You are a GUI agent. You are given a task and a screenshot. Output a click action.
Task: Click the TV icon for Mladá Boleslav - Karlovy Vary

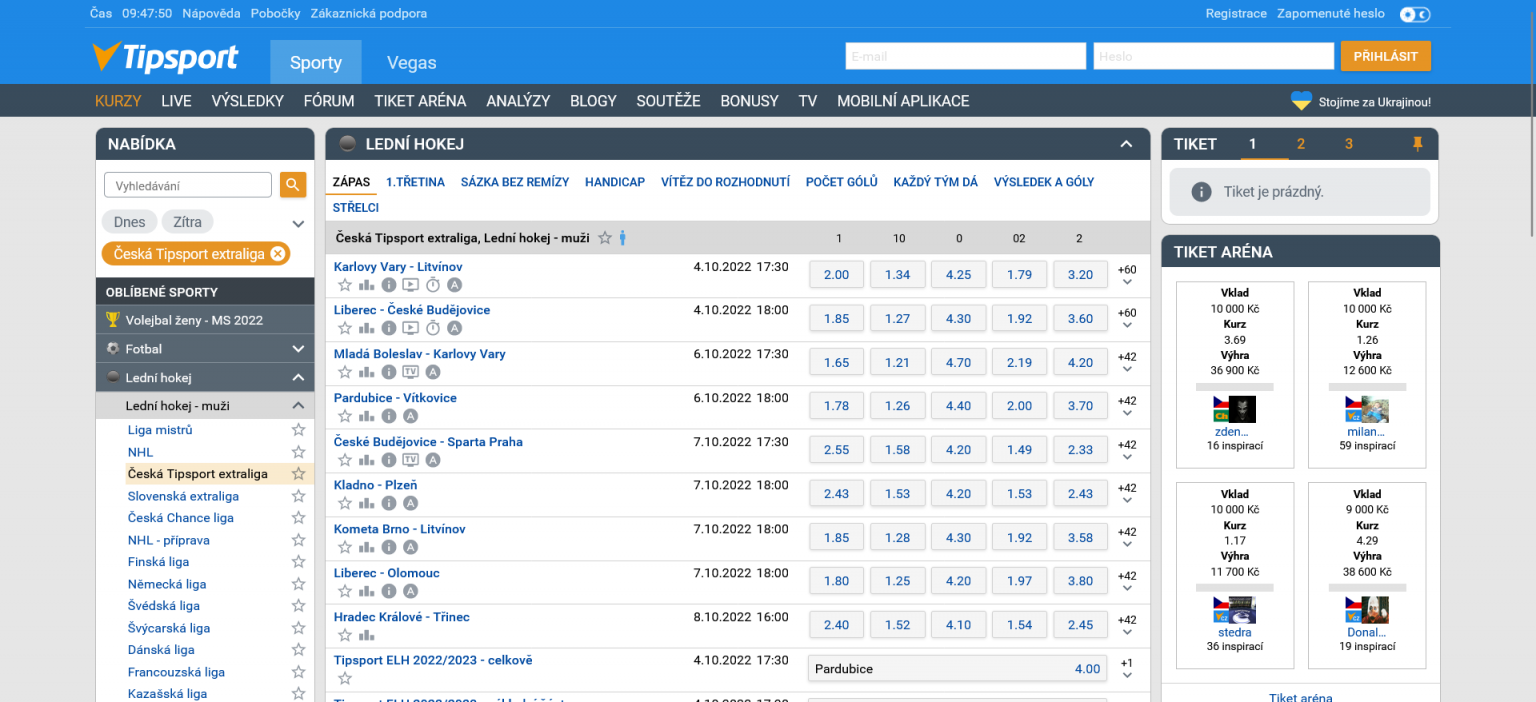tap(410, 372)
